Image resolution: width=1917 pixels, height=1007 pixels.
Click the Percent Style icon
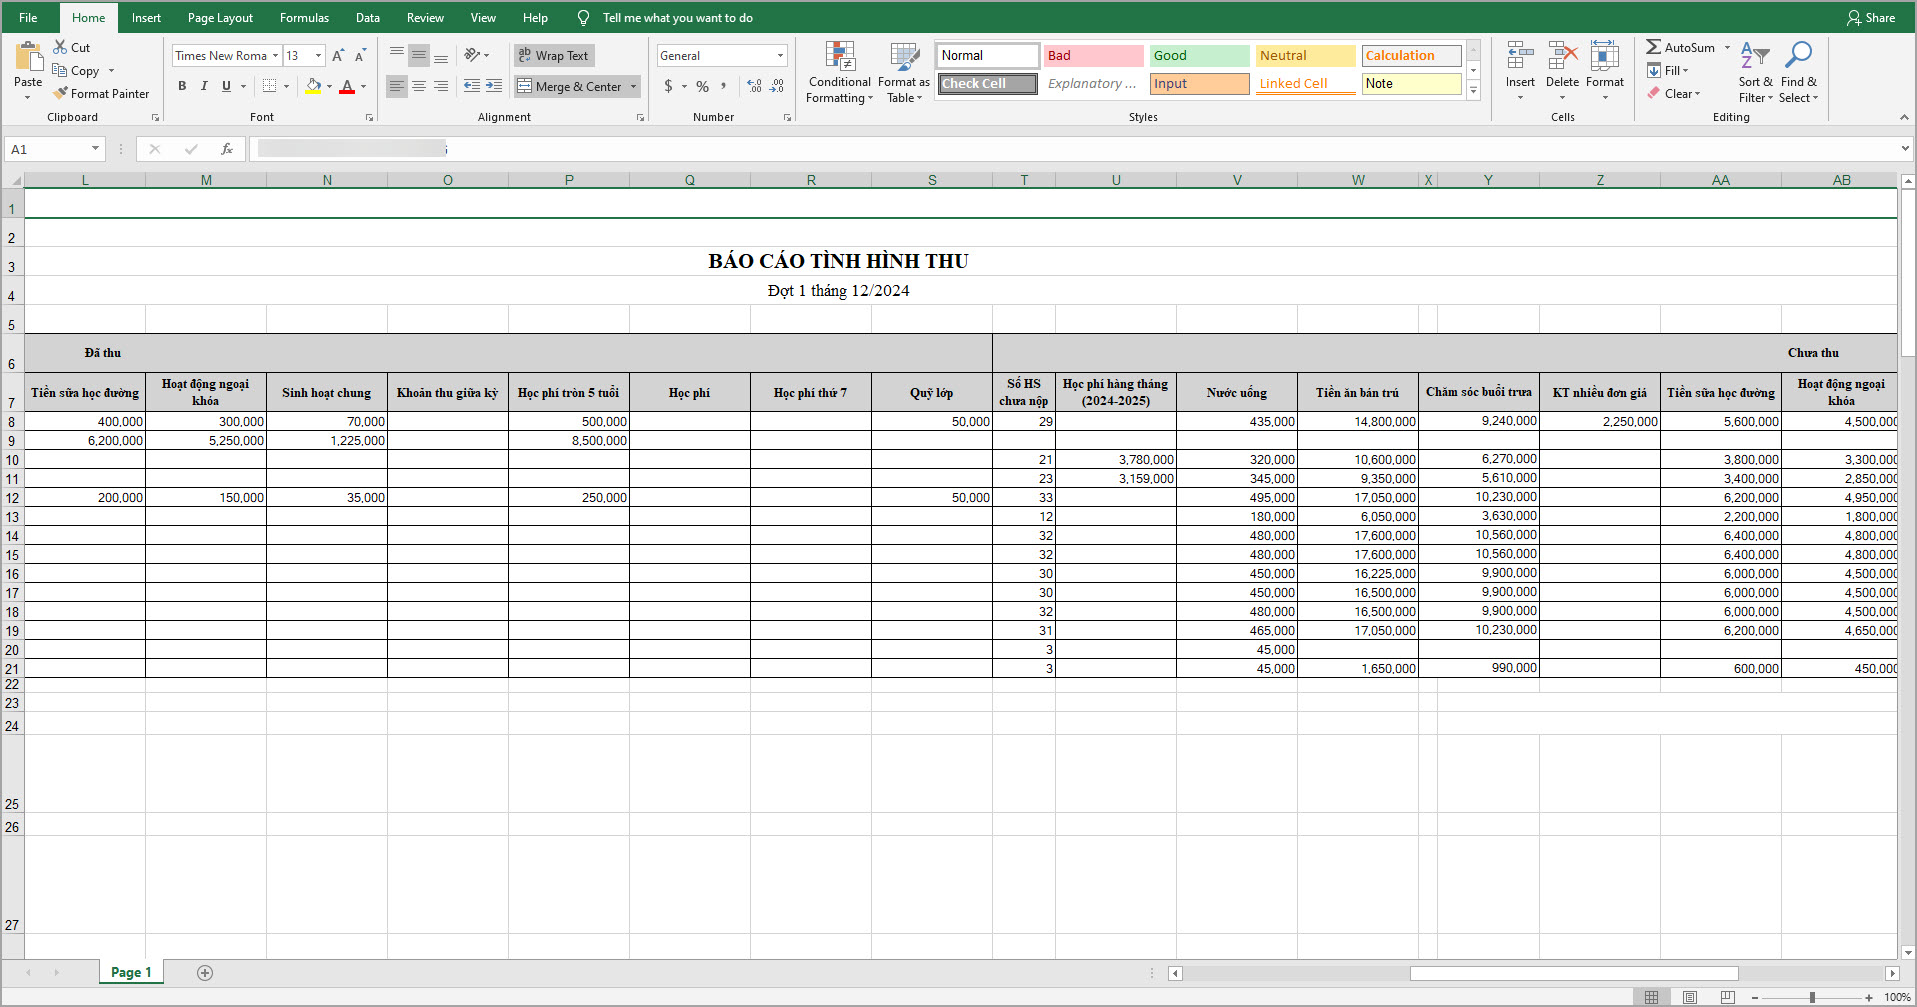pos(702,87)
